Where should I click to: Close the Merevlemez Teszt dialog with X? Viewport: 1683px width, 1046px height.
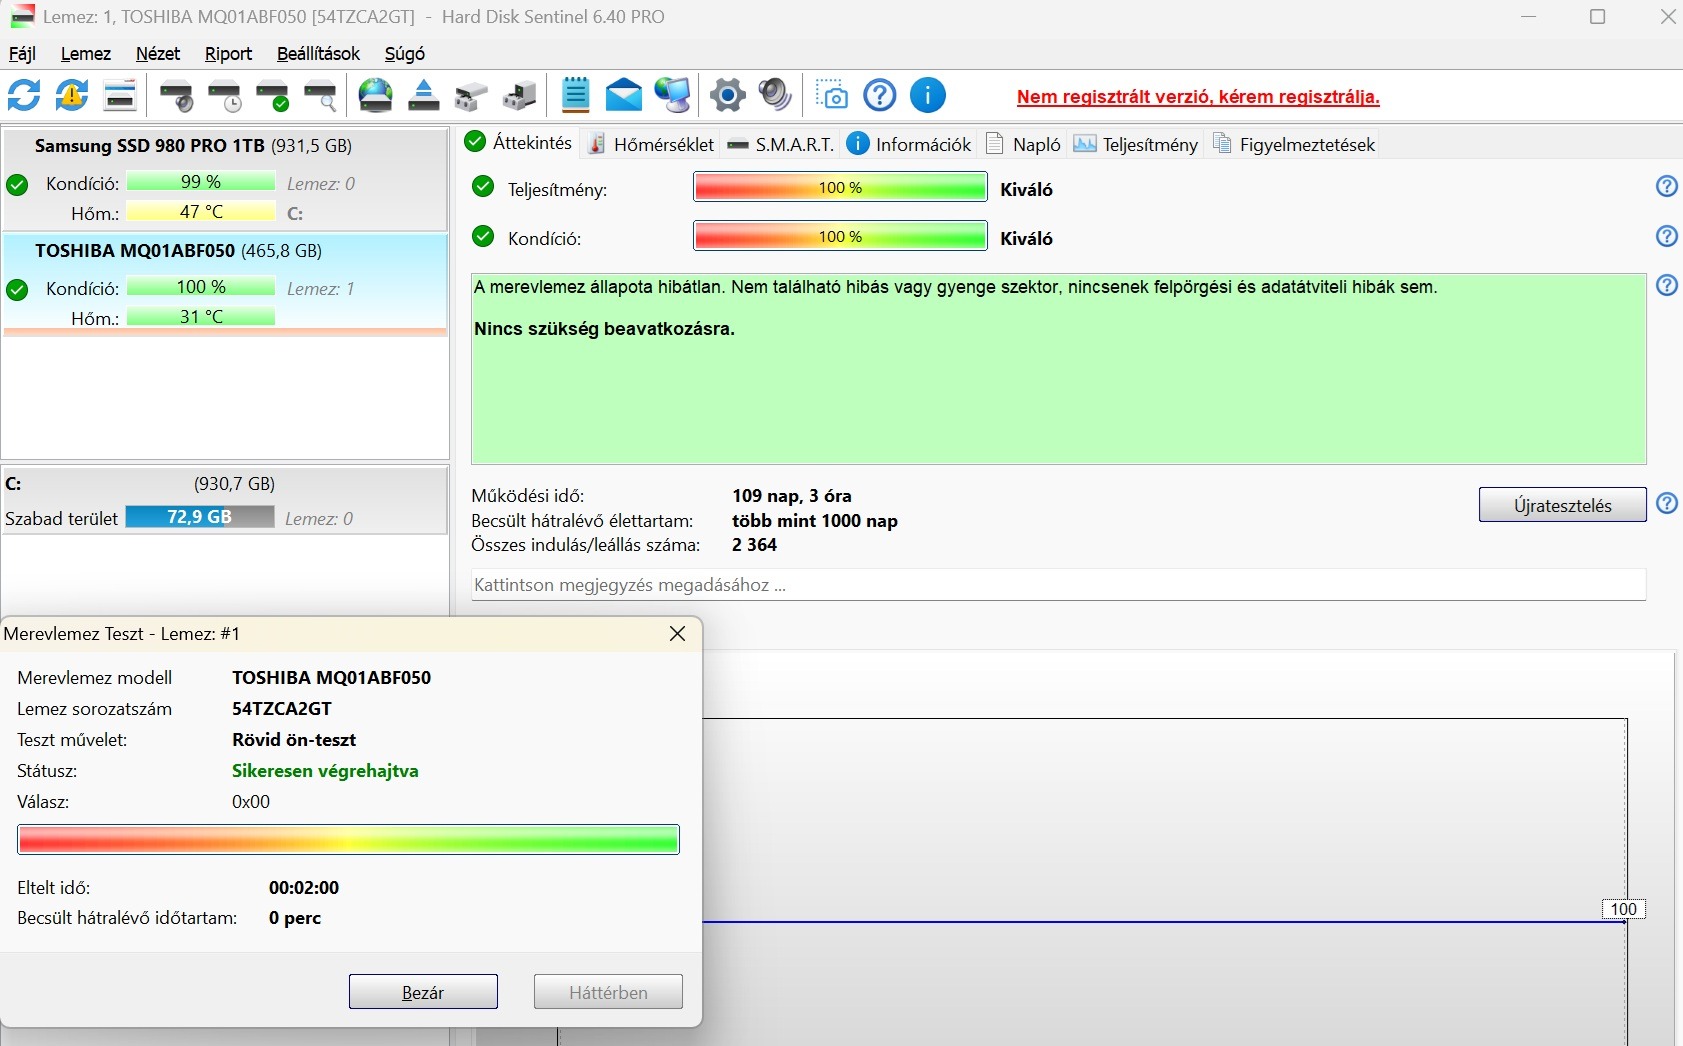pyautogui.click(x=677, y=634)
